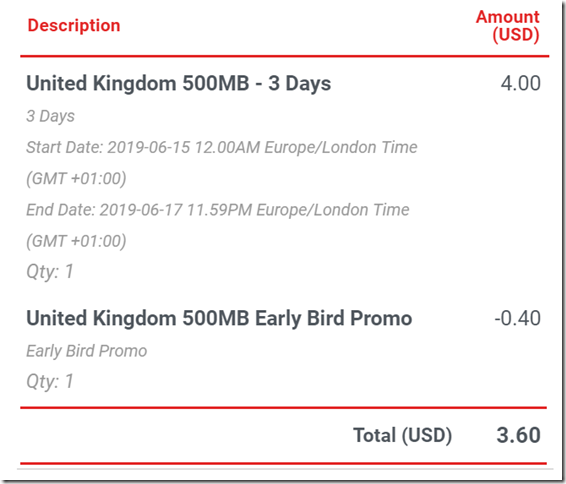Click the 3.60 total amount
Screen dimensions: 566x484
[x=518, y=435]
